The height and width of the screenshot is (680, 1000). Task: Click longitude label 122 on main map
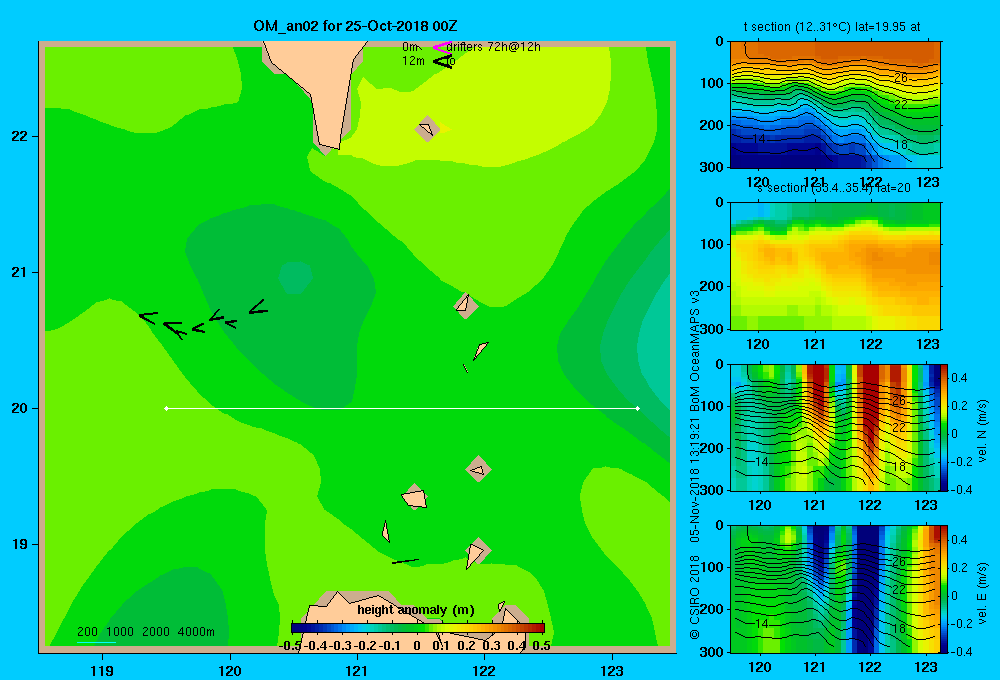(x=484, y=670)
